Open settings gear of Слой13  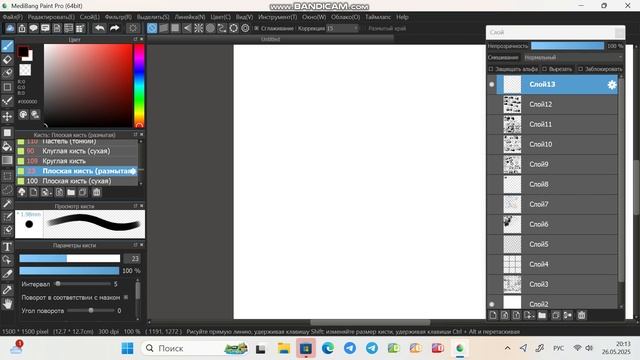tap(611, 84)
